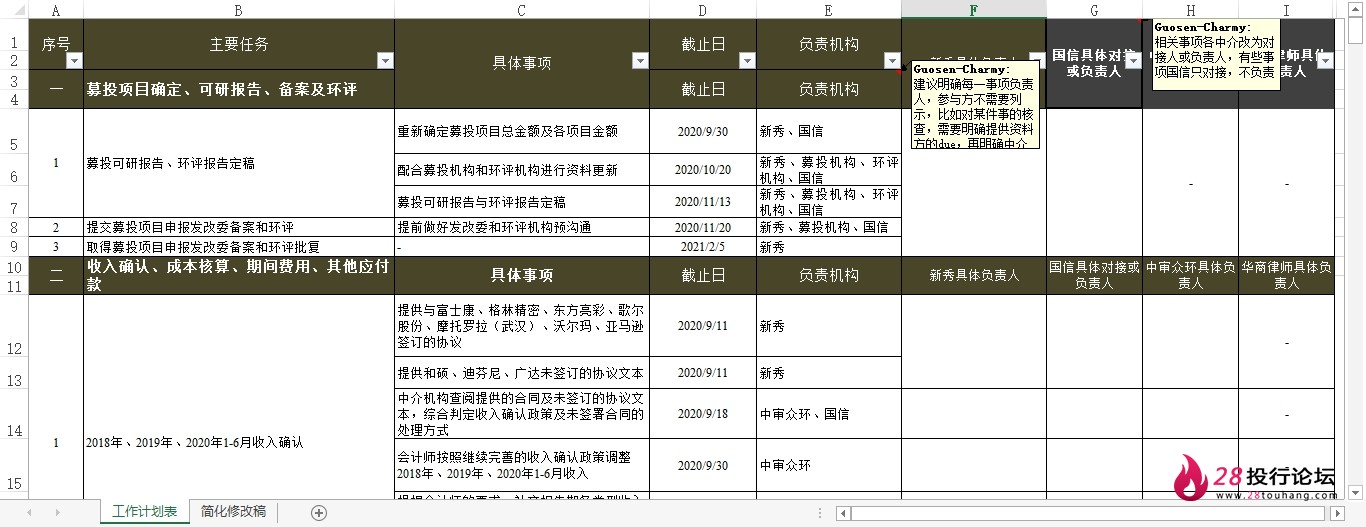Select column D header
Viewport: 1366px width, 527px height.
pyautogui.click(x=703, y=10)
